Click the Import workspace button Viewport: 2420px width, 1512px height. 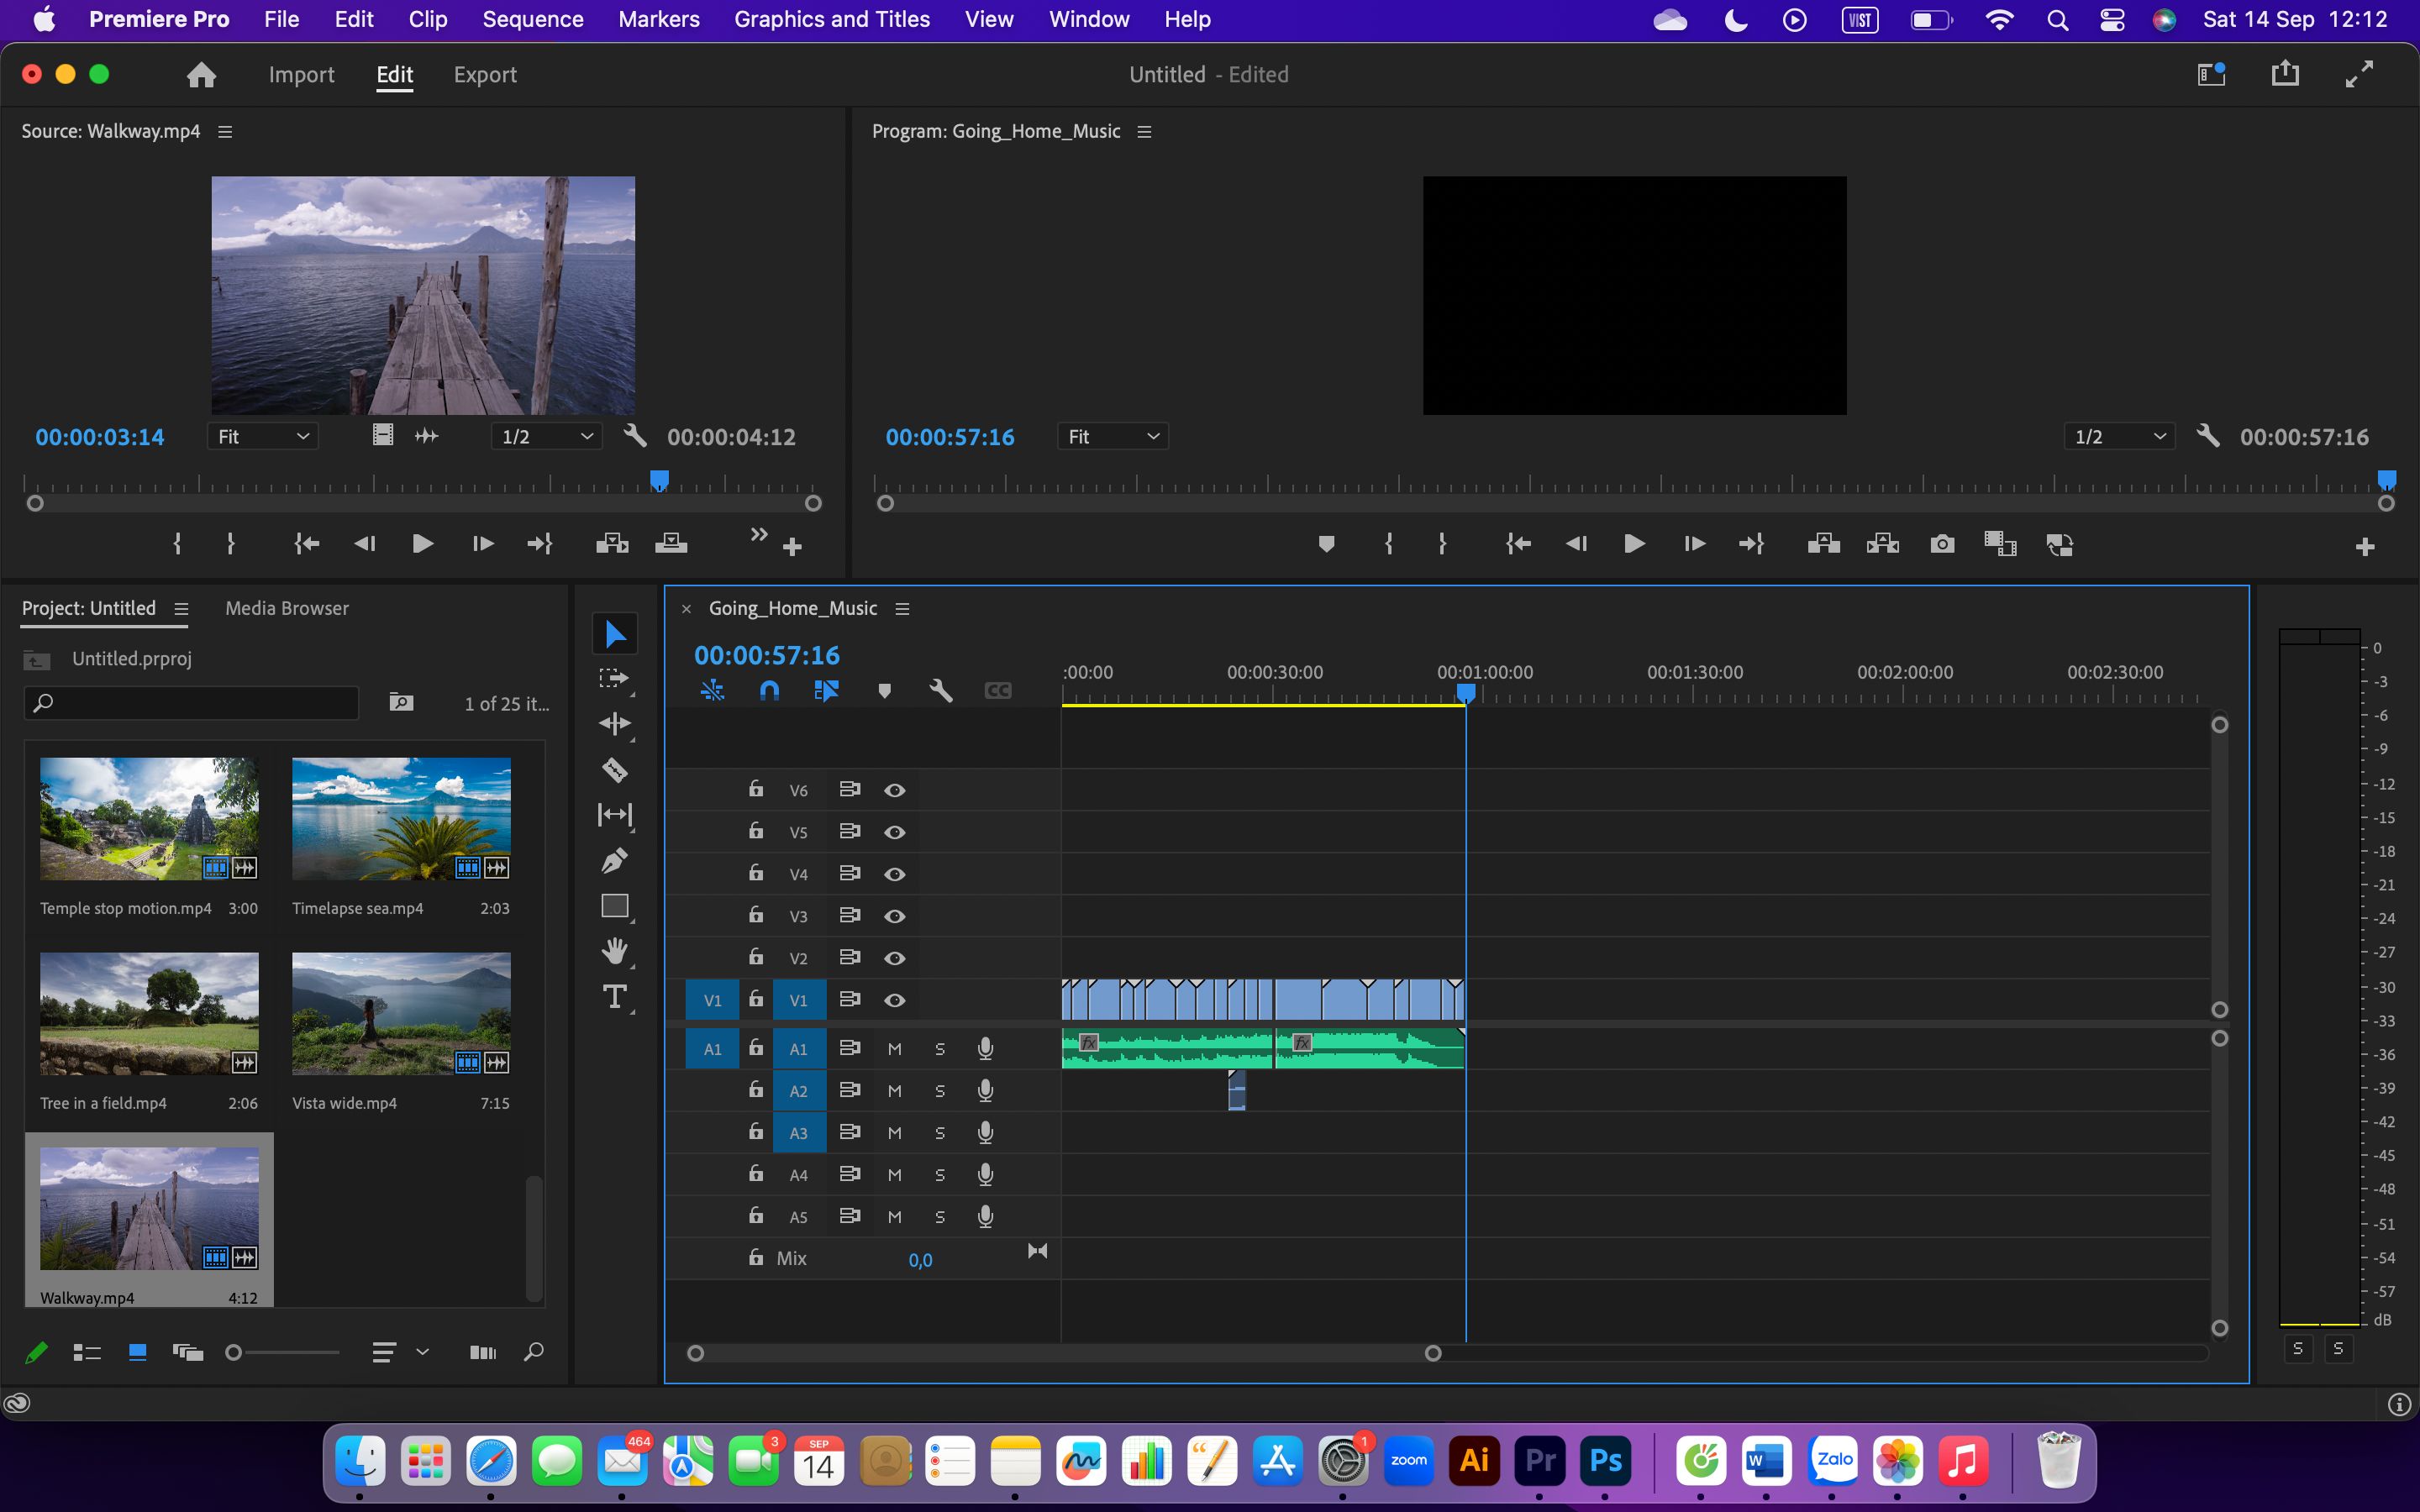pos(301,75)
